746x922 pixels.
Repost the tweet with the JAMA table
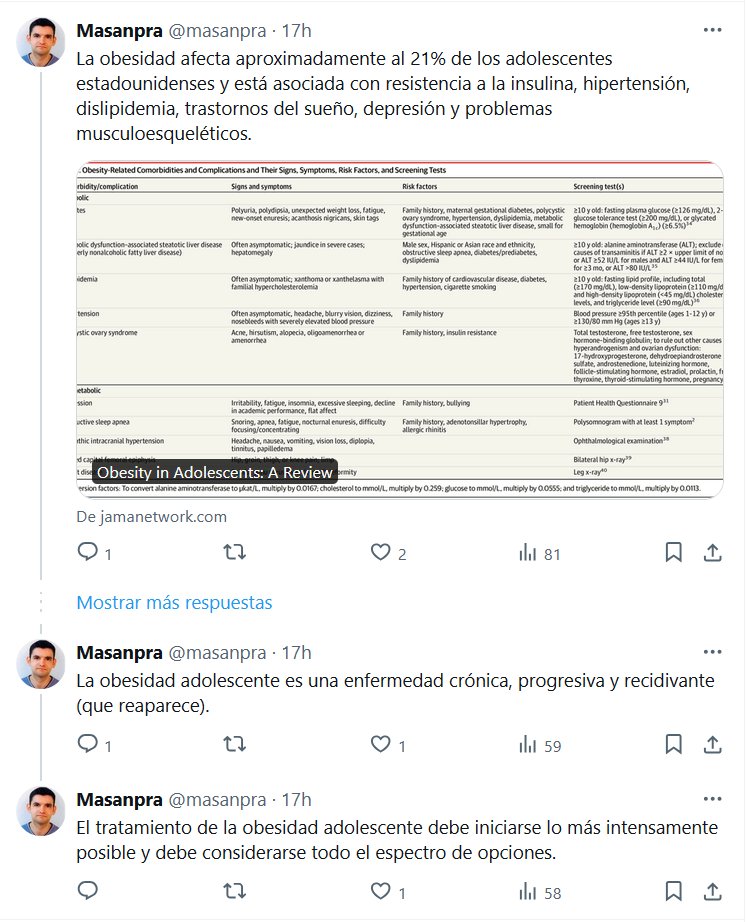point(235,552)
